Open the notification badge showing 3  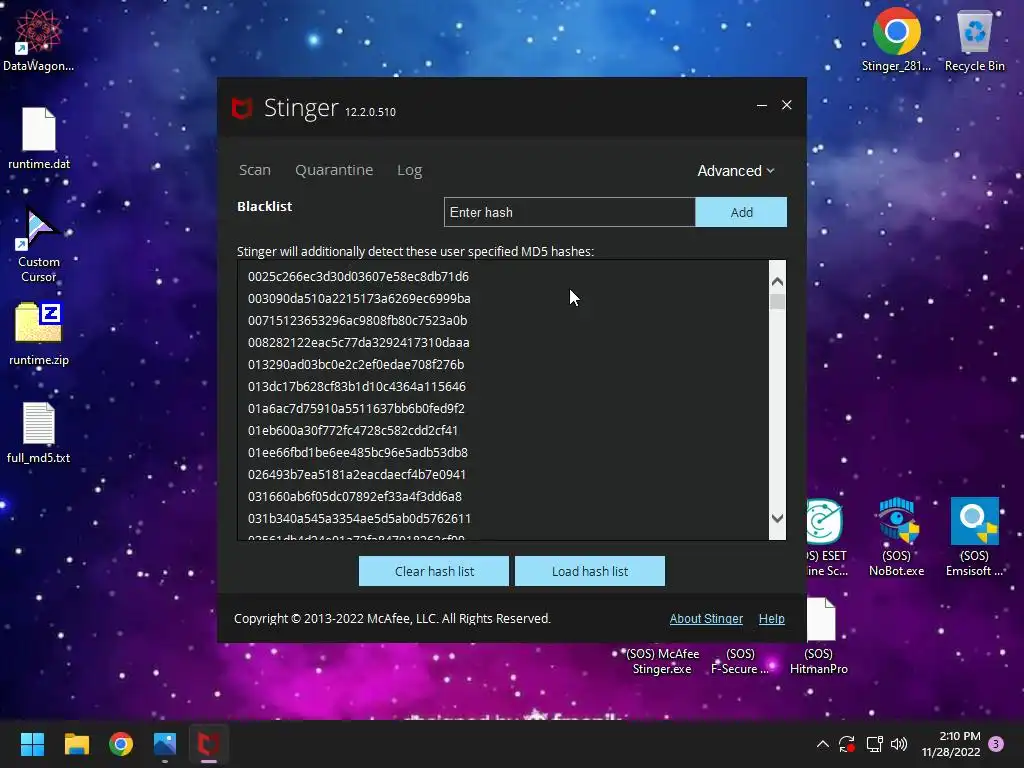996,744
